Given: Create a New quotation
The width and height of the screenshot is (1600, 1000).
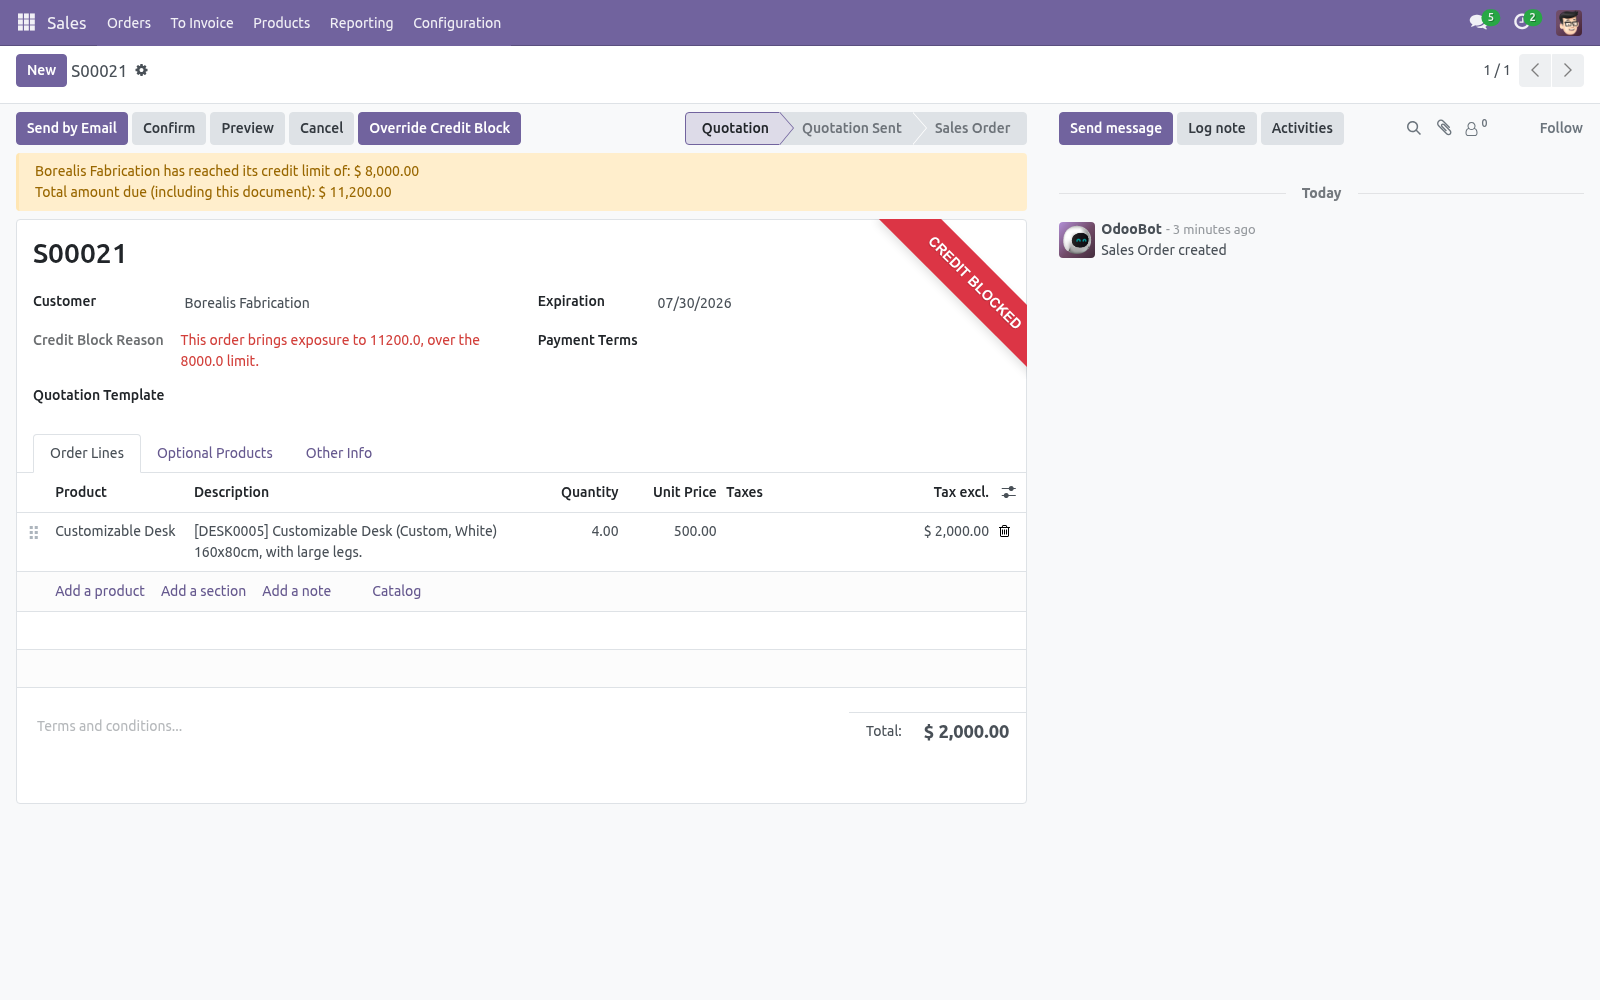Looking at the screenshot, I should pyautogui.click(x=41, y=70).
